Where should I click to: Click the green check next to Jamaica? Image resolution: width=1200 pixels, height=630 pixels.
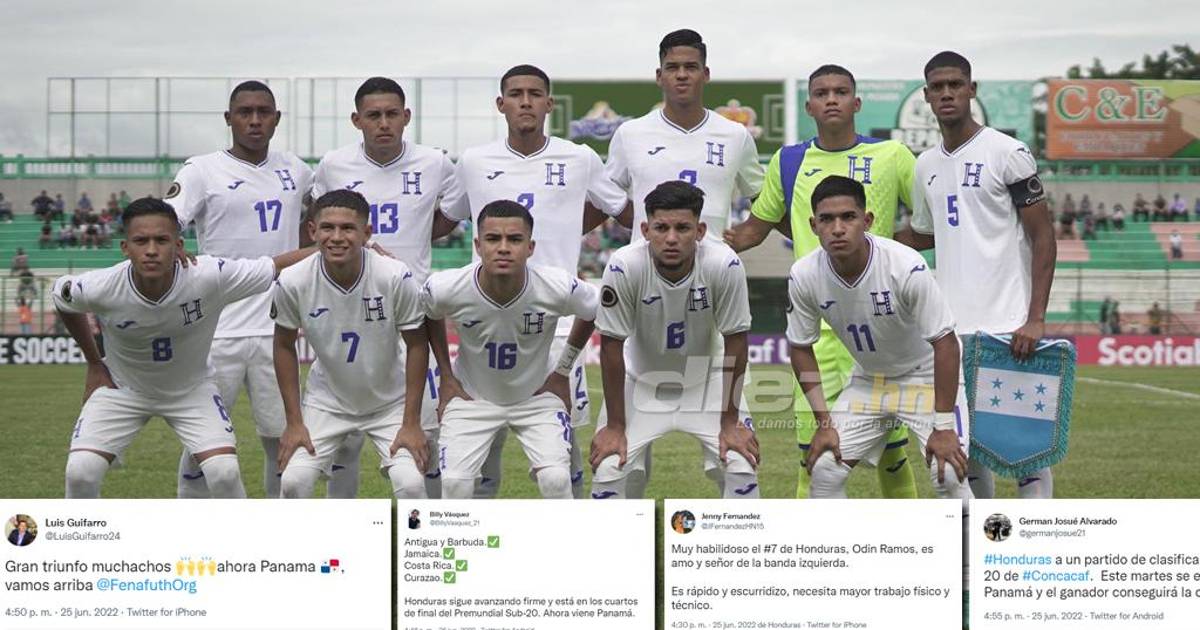(x=448, y=553)
